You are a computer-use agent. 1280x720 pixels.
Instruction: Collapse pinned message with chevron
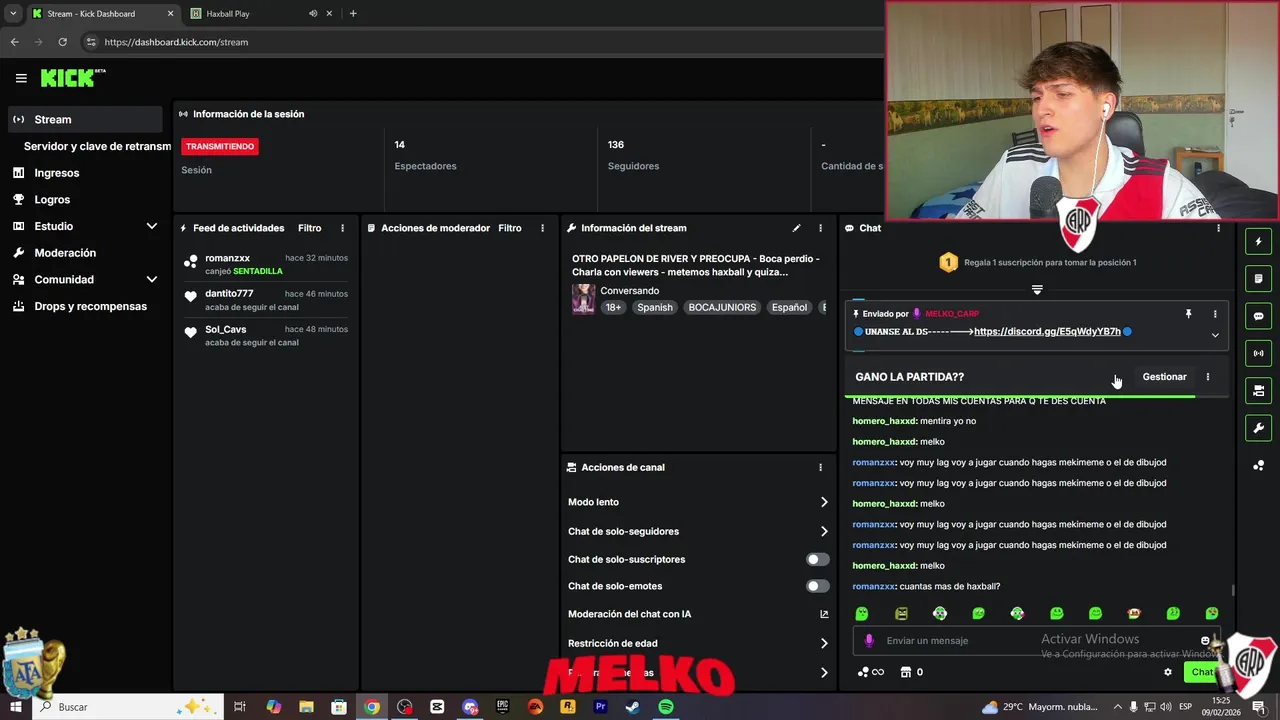point(1215,335)
